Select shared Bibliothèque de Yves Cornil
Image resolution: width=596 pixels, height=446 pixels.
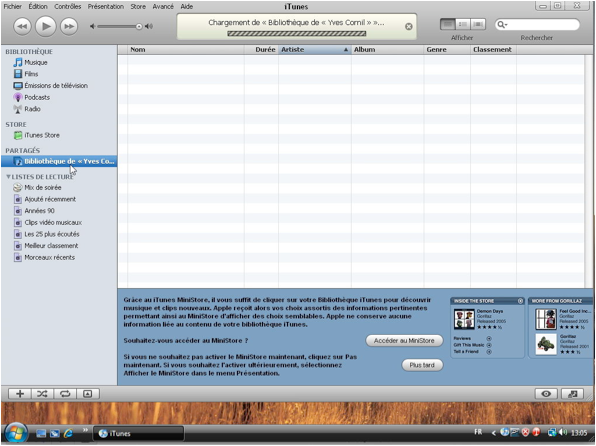[x=59, y=162]
